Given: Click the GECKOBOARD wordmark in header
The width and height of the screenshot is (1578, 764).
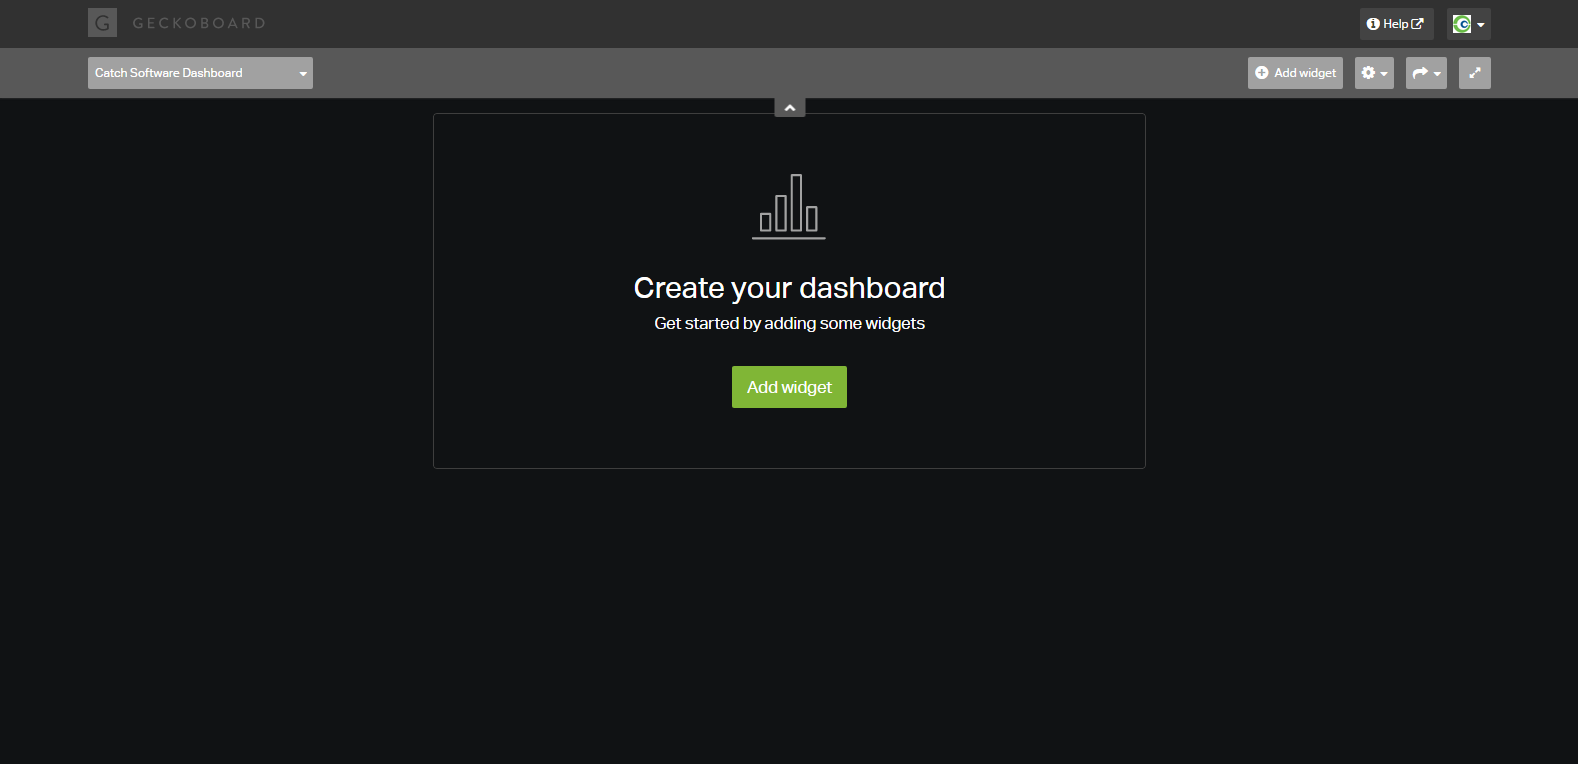Looking at the screenshot, I should click(x=199, y=23).
